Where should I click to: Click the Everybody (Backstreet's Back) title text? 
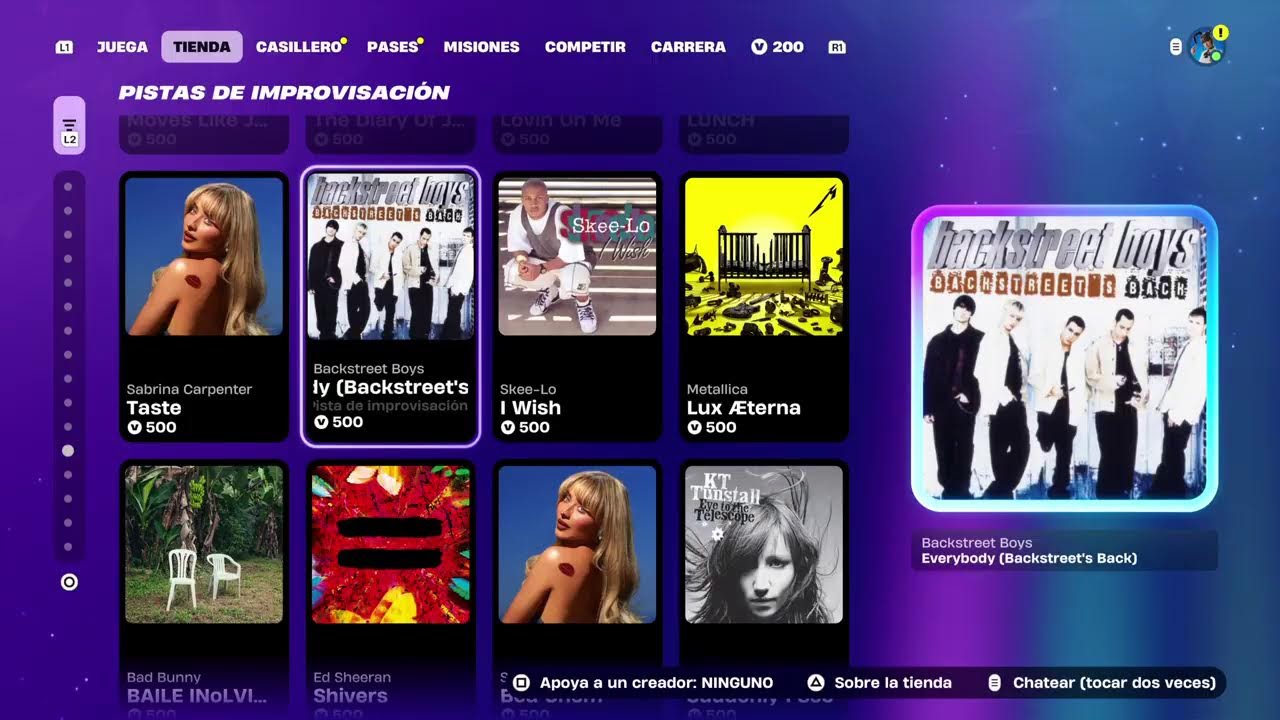(x=1029, y=558)
